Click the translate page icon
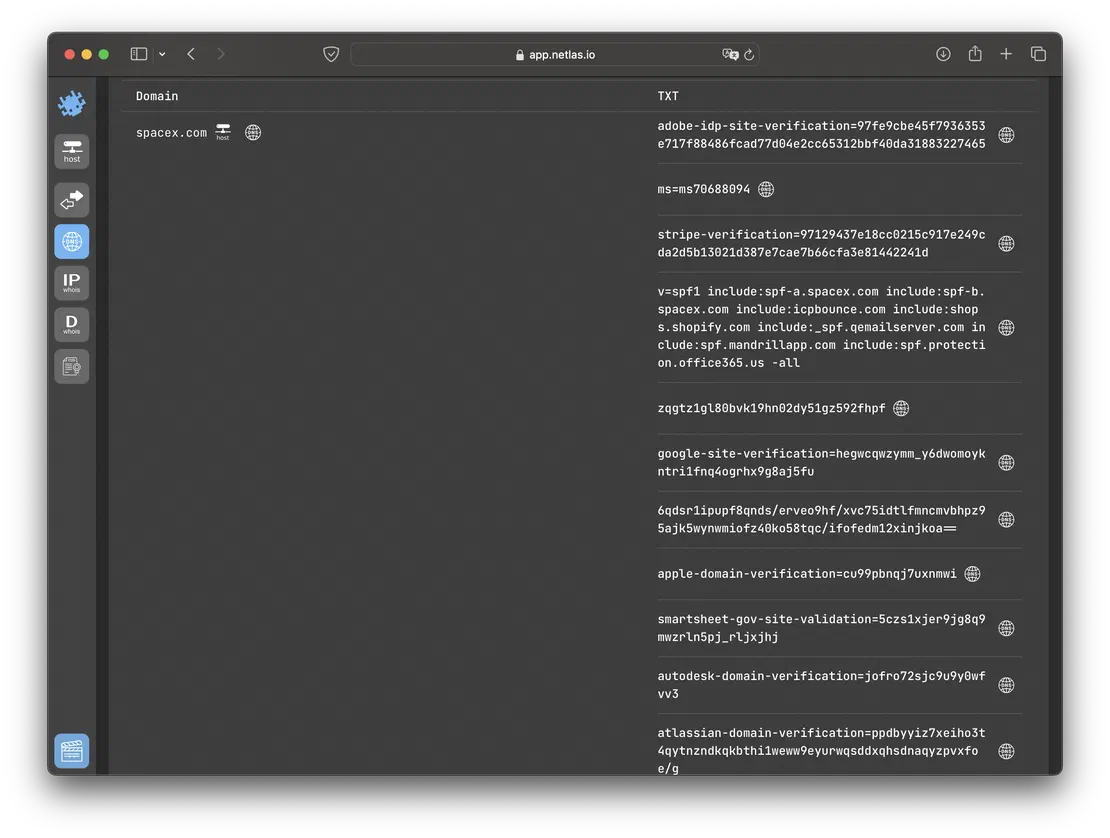 (x=730, y=54)
